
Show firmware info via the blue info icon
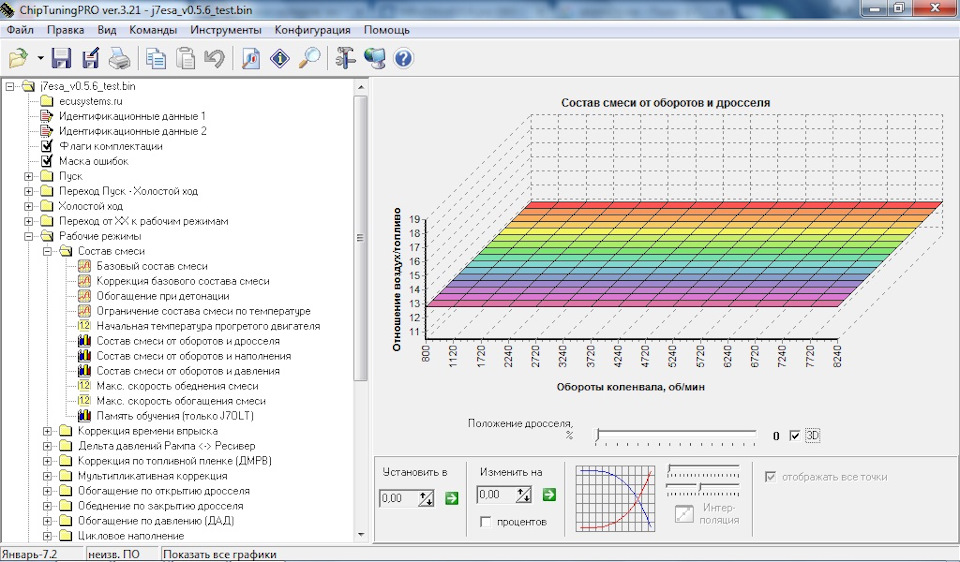point(280,59)
